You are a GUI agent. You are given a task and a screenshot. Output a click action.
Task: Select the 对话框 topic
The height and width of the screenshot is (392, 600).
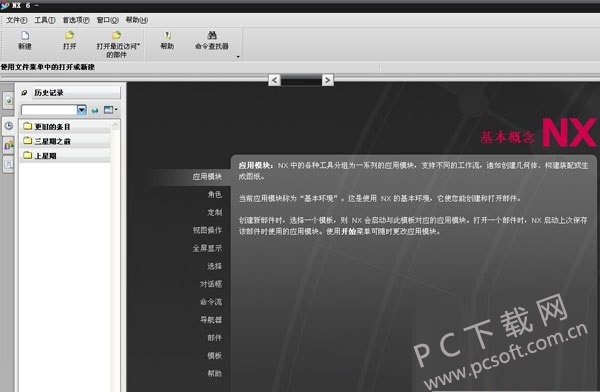coord(211,284)
